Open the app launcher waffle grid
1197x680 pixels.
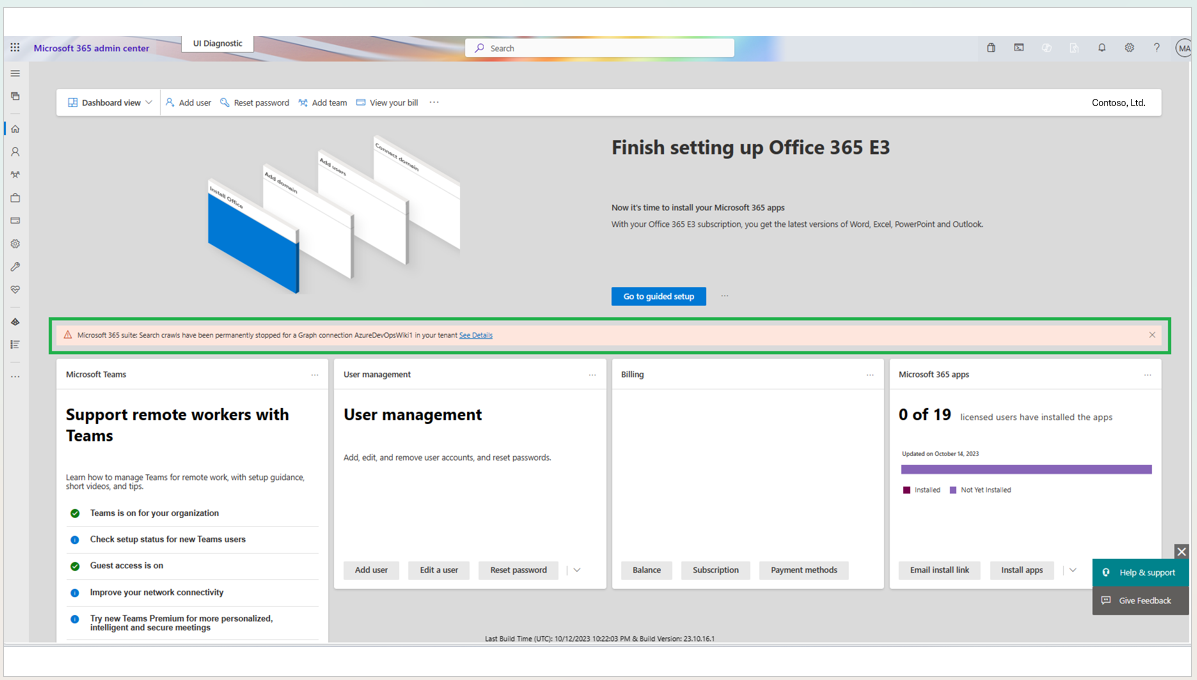[x=15, y=47]
